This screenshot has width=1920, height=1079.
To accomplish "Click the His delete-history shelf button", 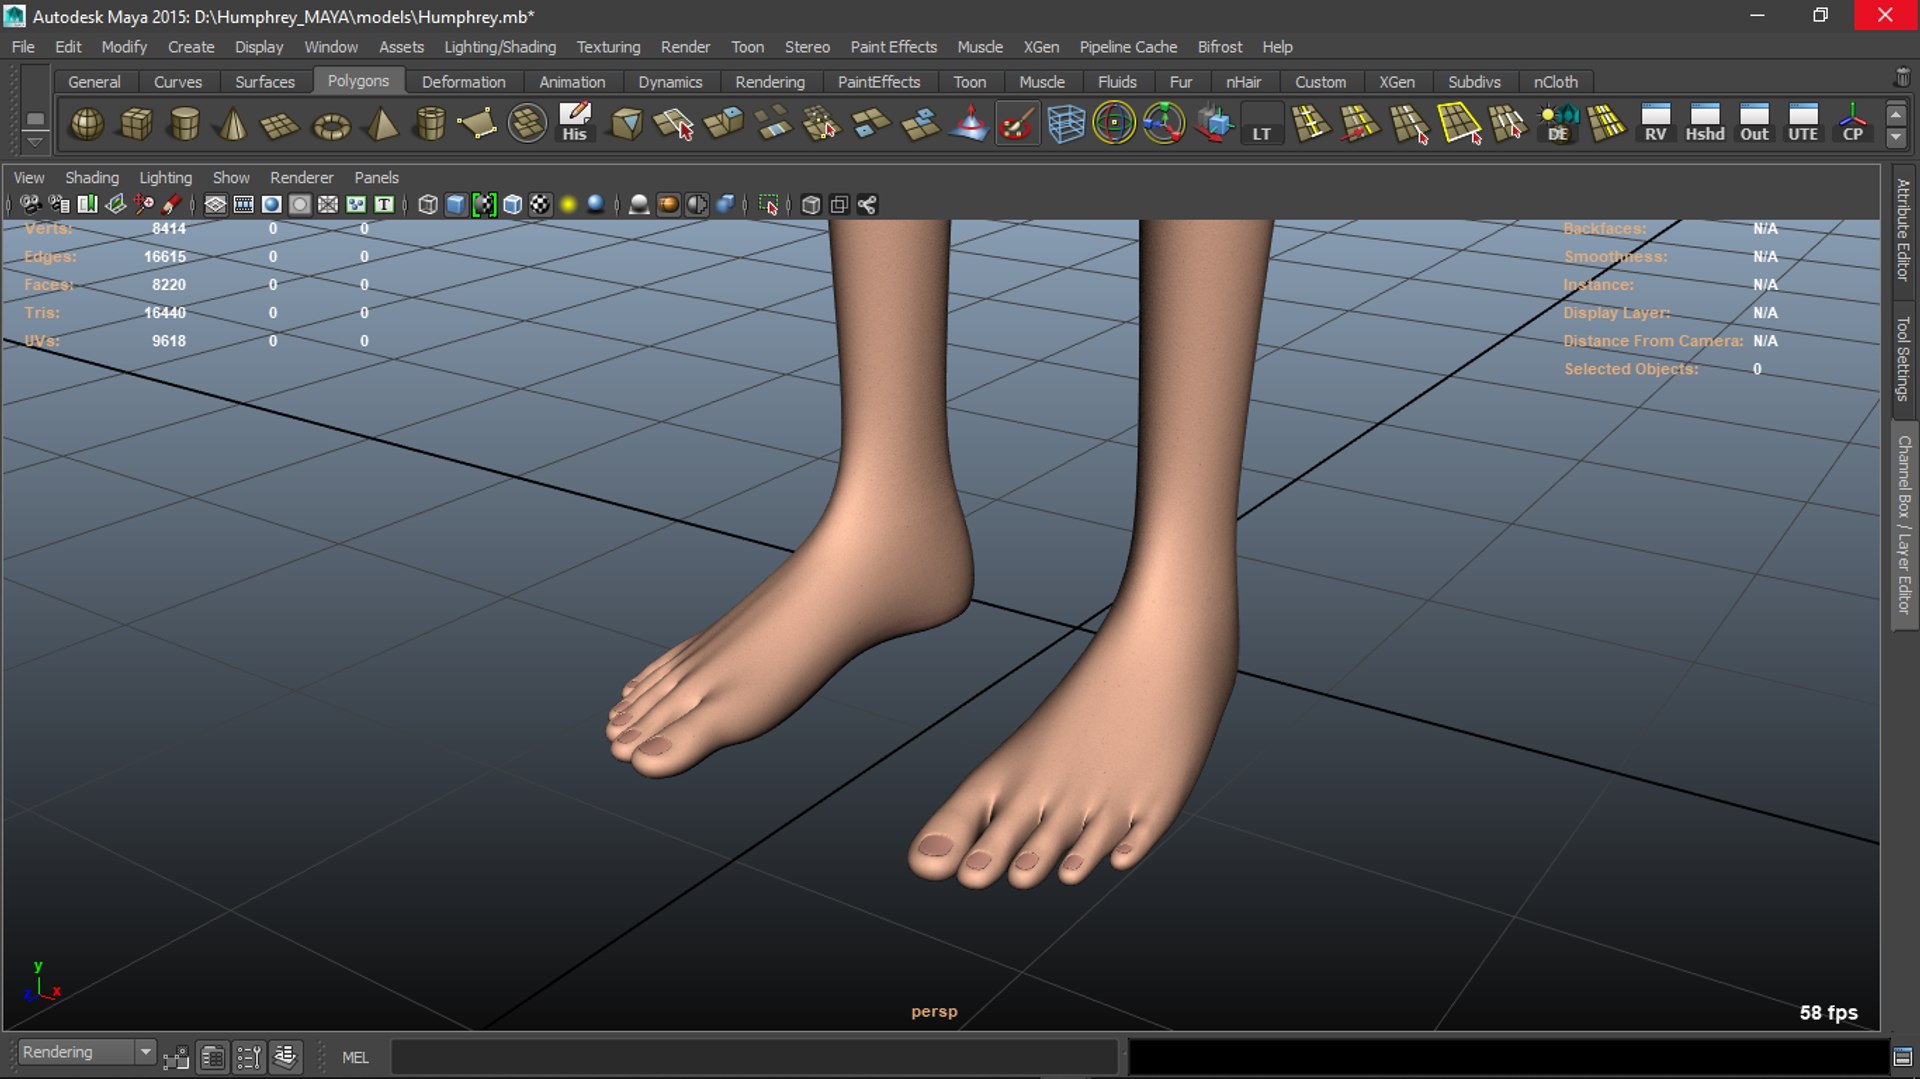I will (575, 124).
